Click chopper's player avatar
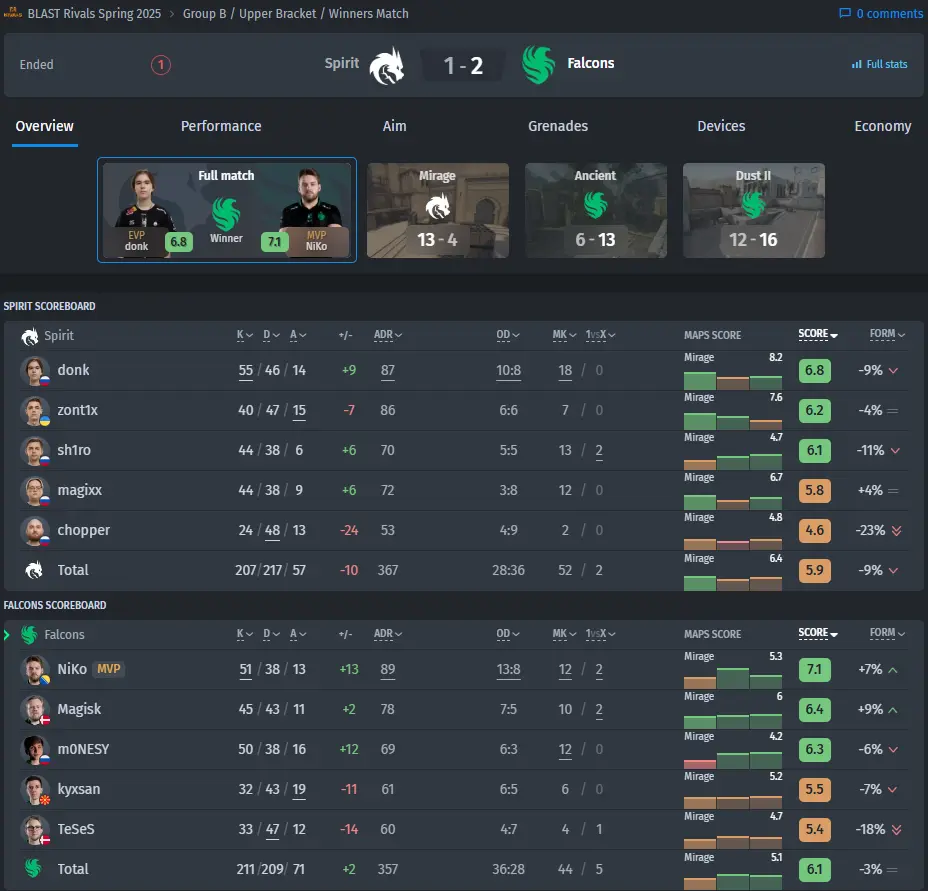 click(x=34, y=530)
